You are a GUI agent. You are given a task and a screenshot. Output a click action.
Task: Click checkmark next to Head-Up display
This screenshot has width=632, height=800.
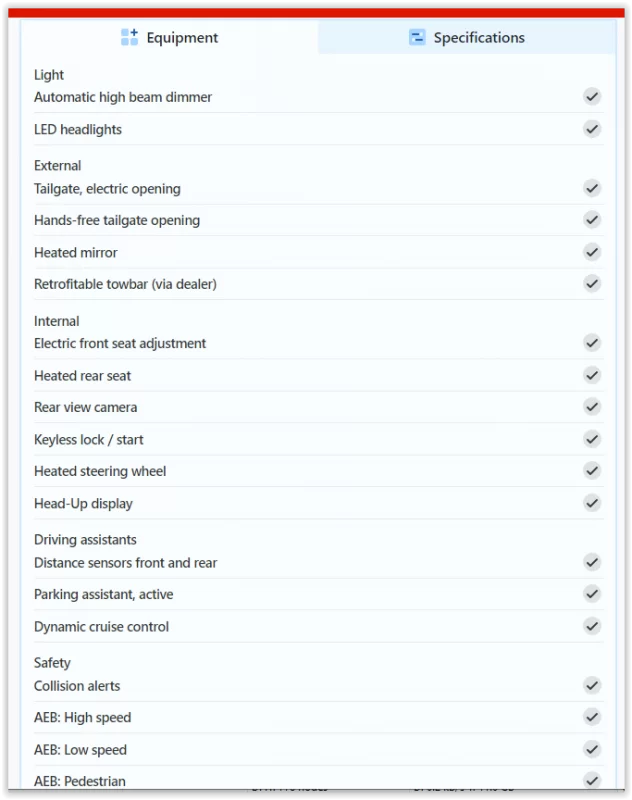(x=592, y=503)
